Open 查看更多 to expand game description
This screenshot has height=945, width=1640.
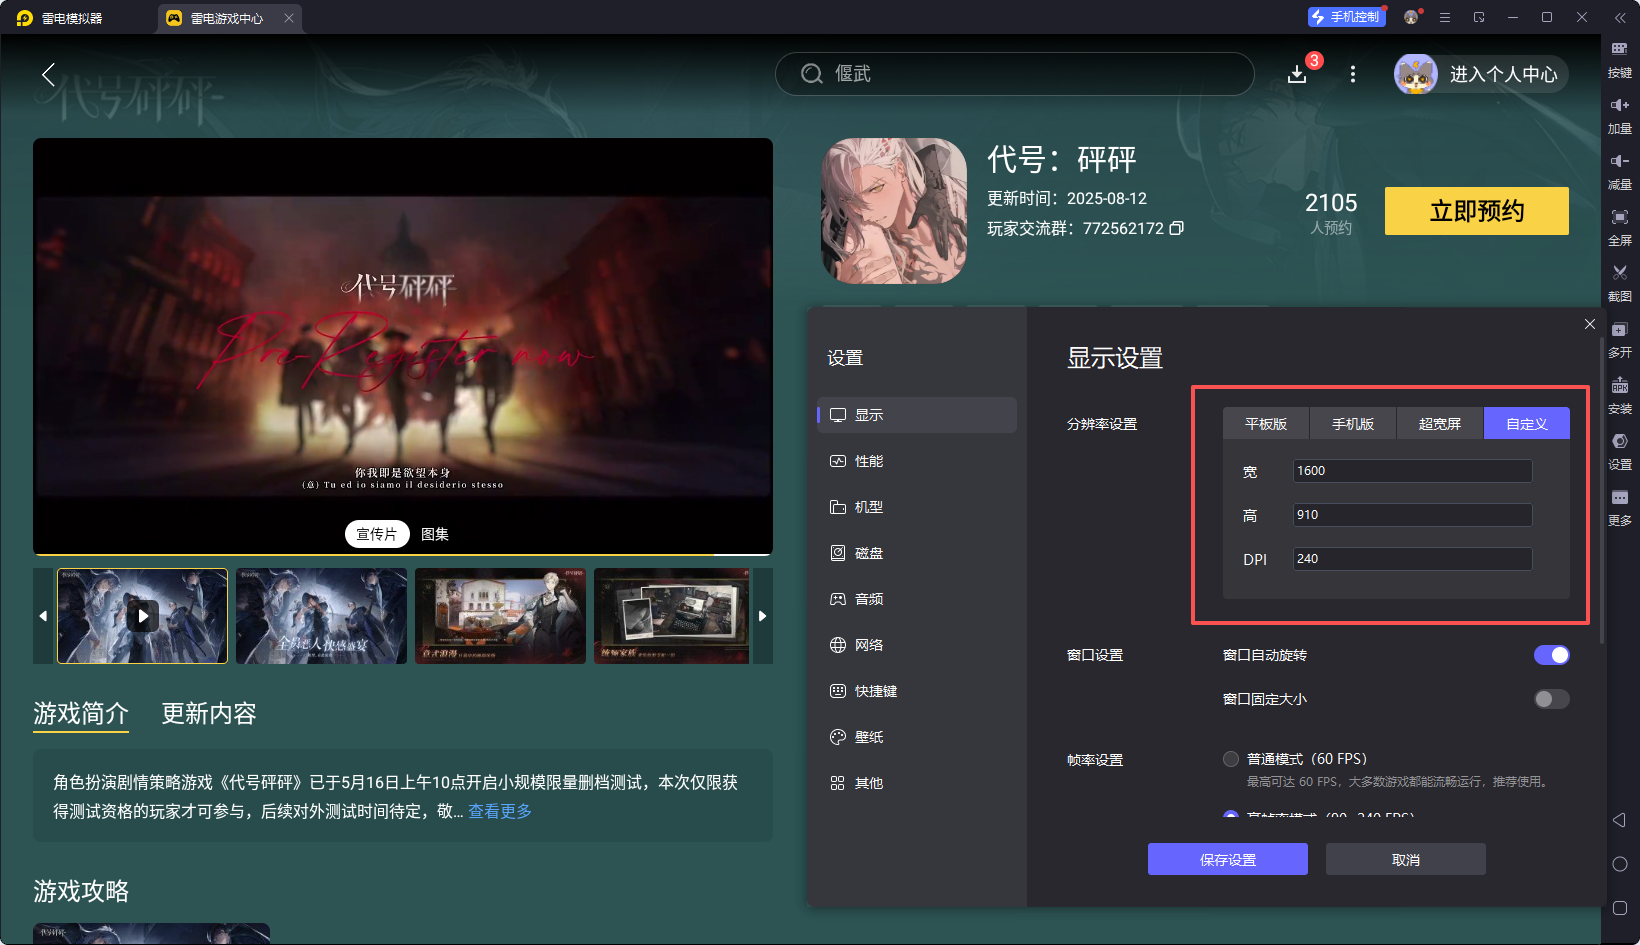[500, 811]
